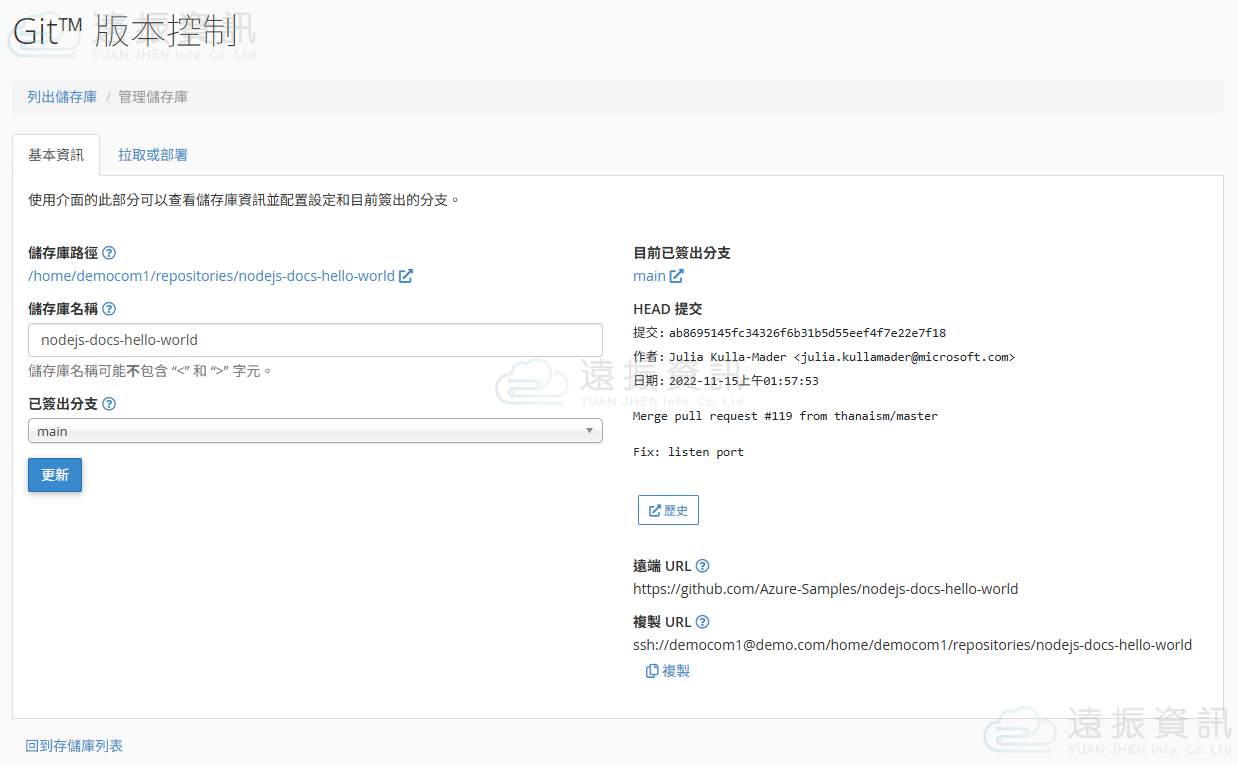The width and height of the screenshot is (1238, 765).
Task: Click the 儲存庫名稱 input field
Action: pos(315,340)
